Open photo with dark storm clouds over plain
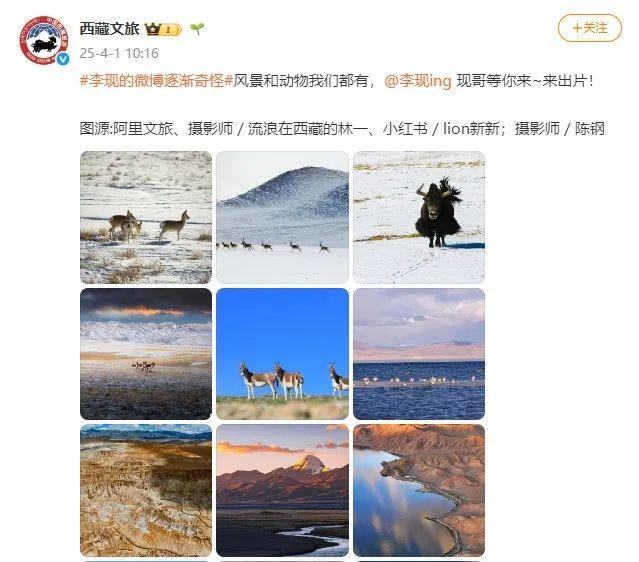 (x=146, y=354)
